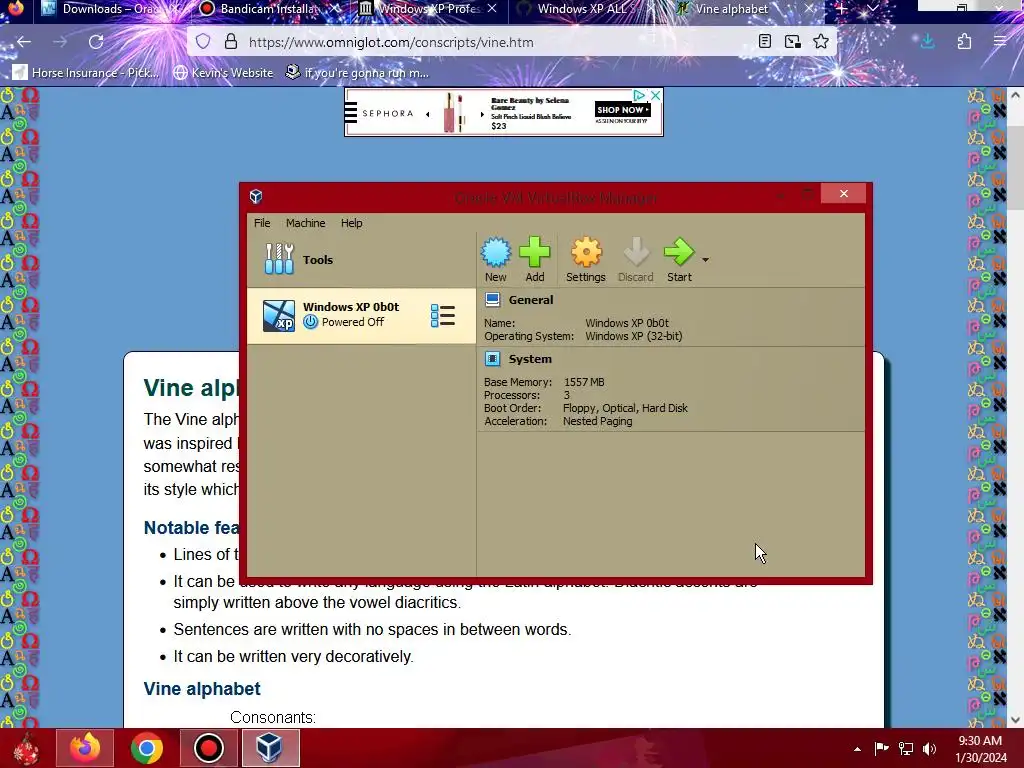Click the AdChoices triangle icon on ad
1024x768 pixels.
point(640,95)
